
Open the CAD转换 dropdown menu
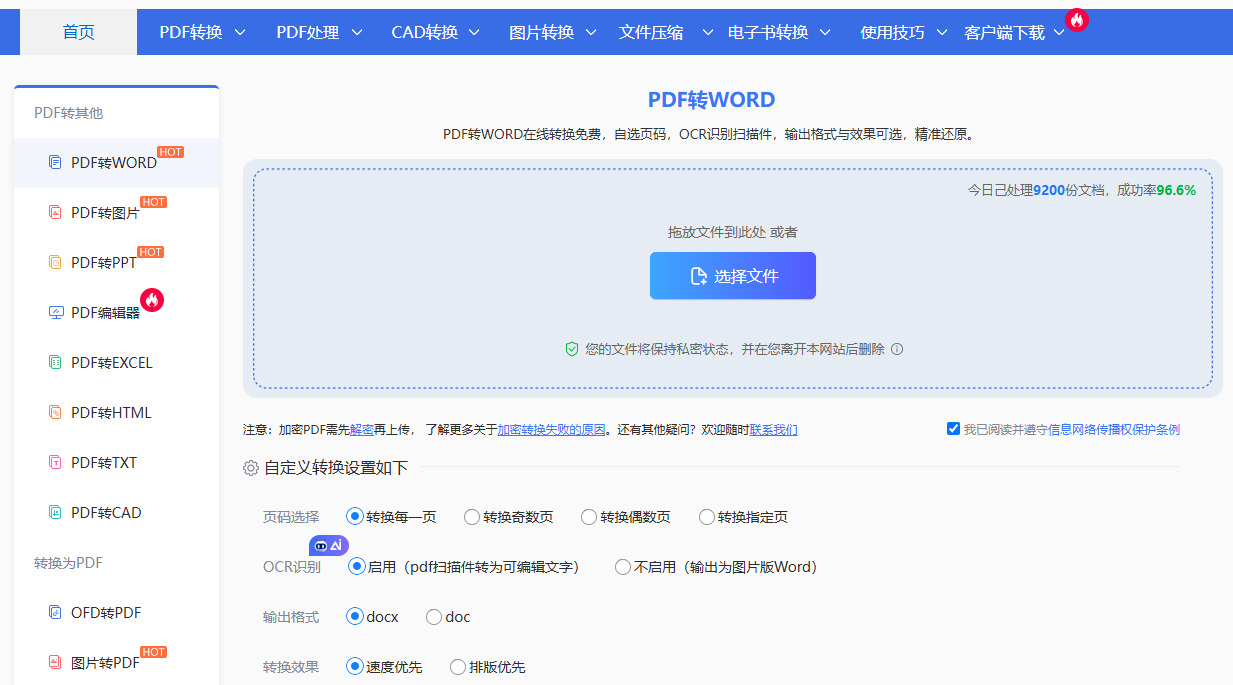(435, 32)
